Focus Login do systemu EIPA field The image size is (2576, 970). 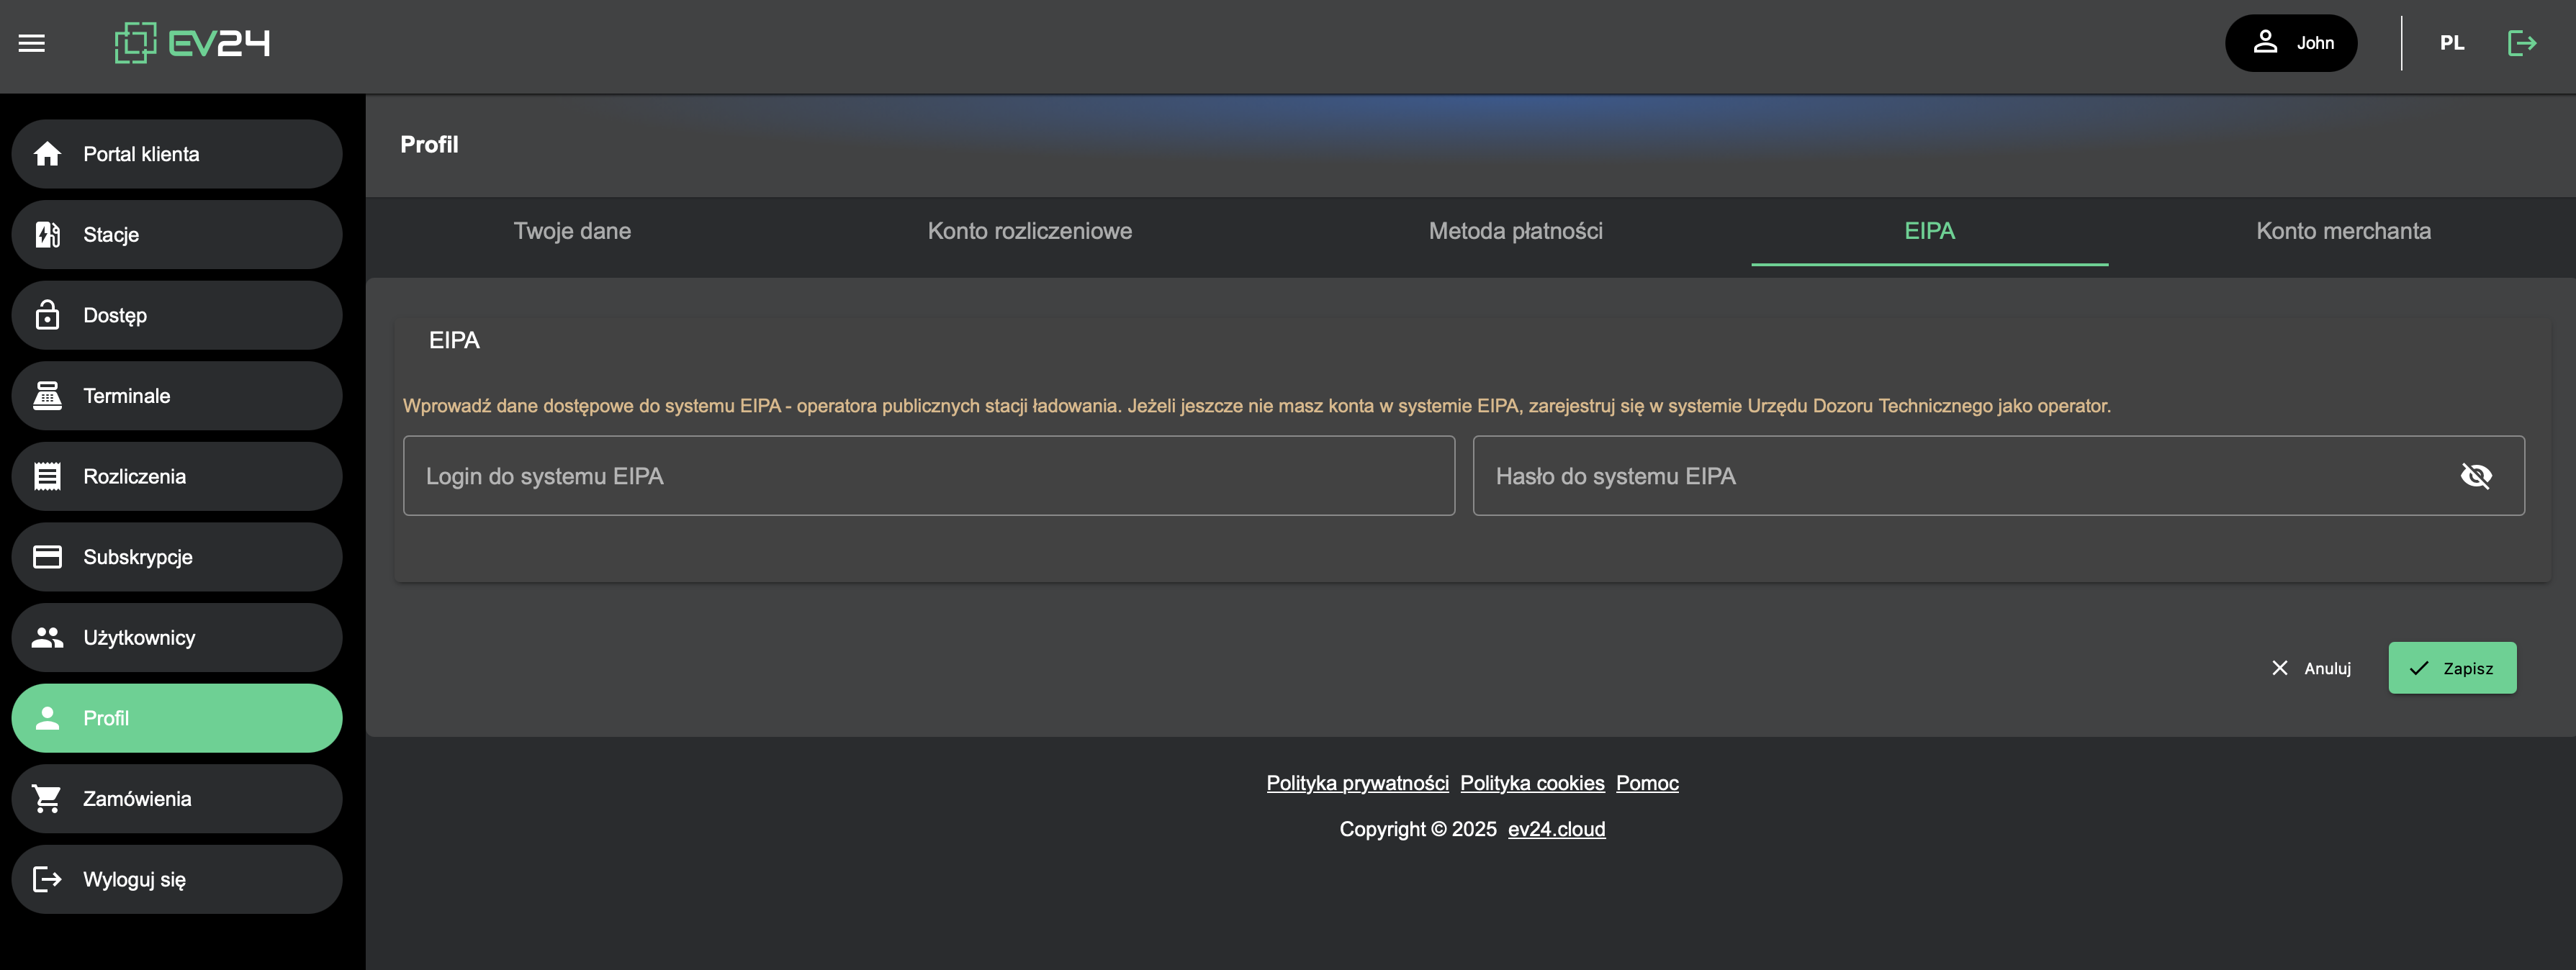928,476
